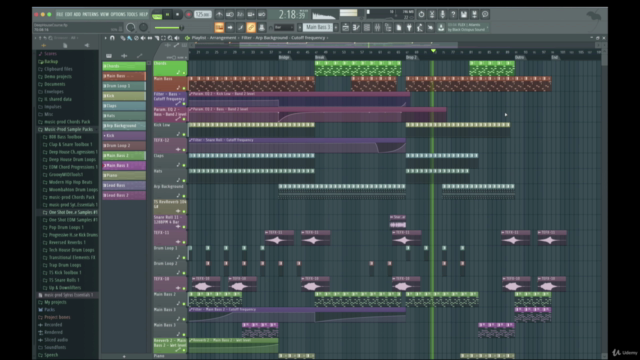
Task: Open the snap setting dropdown showing Bar
Action: point(284,28)
